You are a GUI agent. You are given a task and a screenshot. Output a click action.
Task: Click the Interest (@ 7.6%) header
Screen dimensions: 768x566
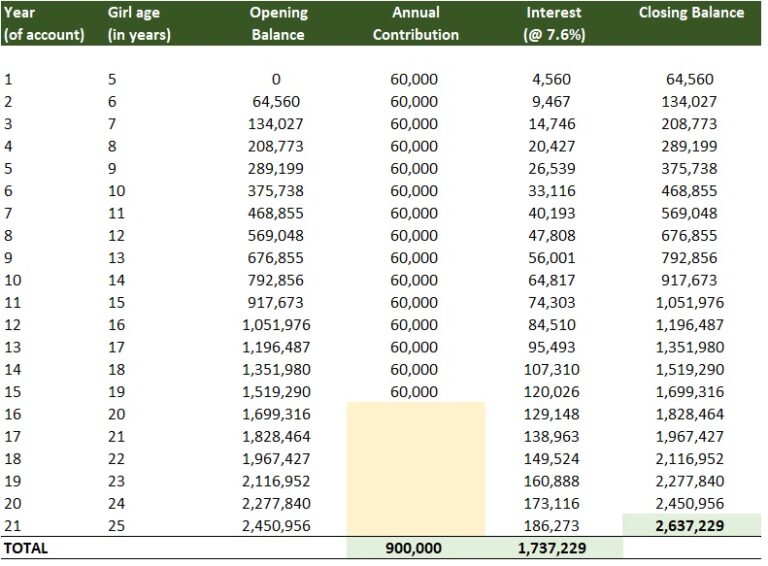(553, 24)
